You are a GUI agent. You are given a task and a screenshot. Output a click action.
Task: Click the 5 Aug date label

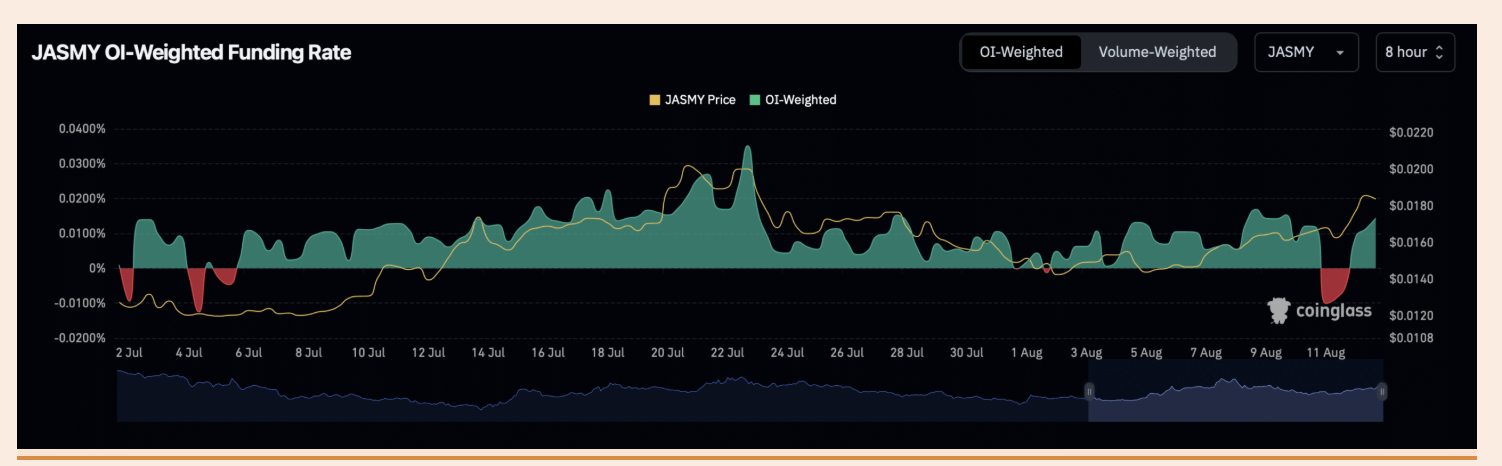pos(1146,353)
